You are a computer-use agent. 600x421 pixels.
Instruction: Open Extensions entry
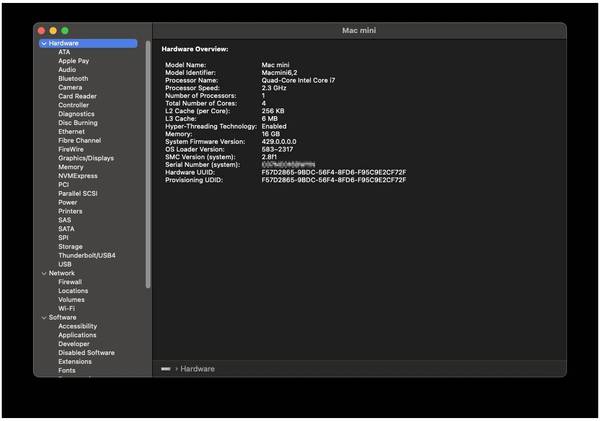click(x=75, y=362)
